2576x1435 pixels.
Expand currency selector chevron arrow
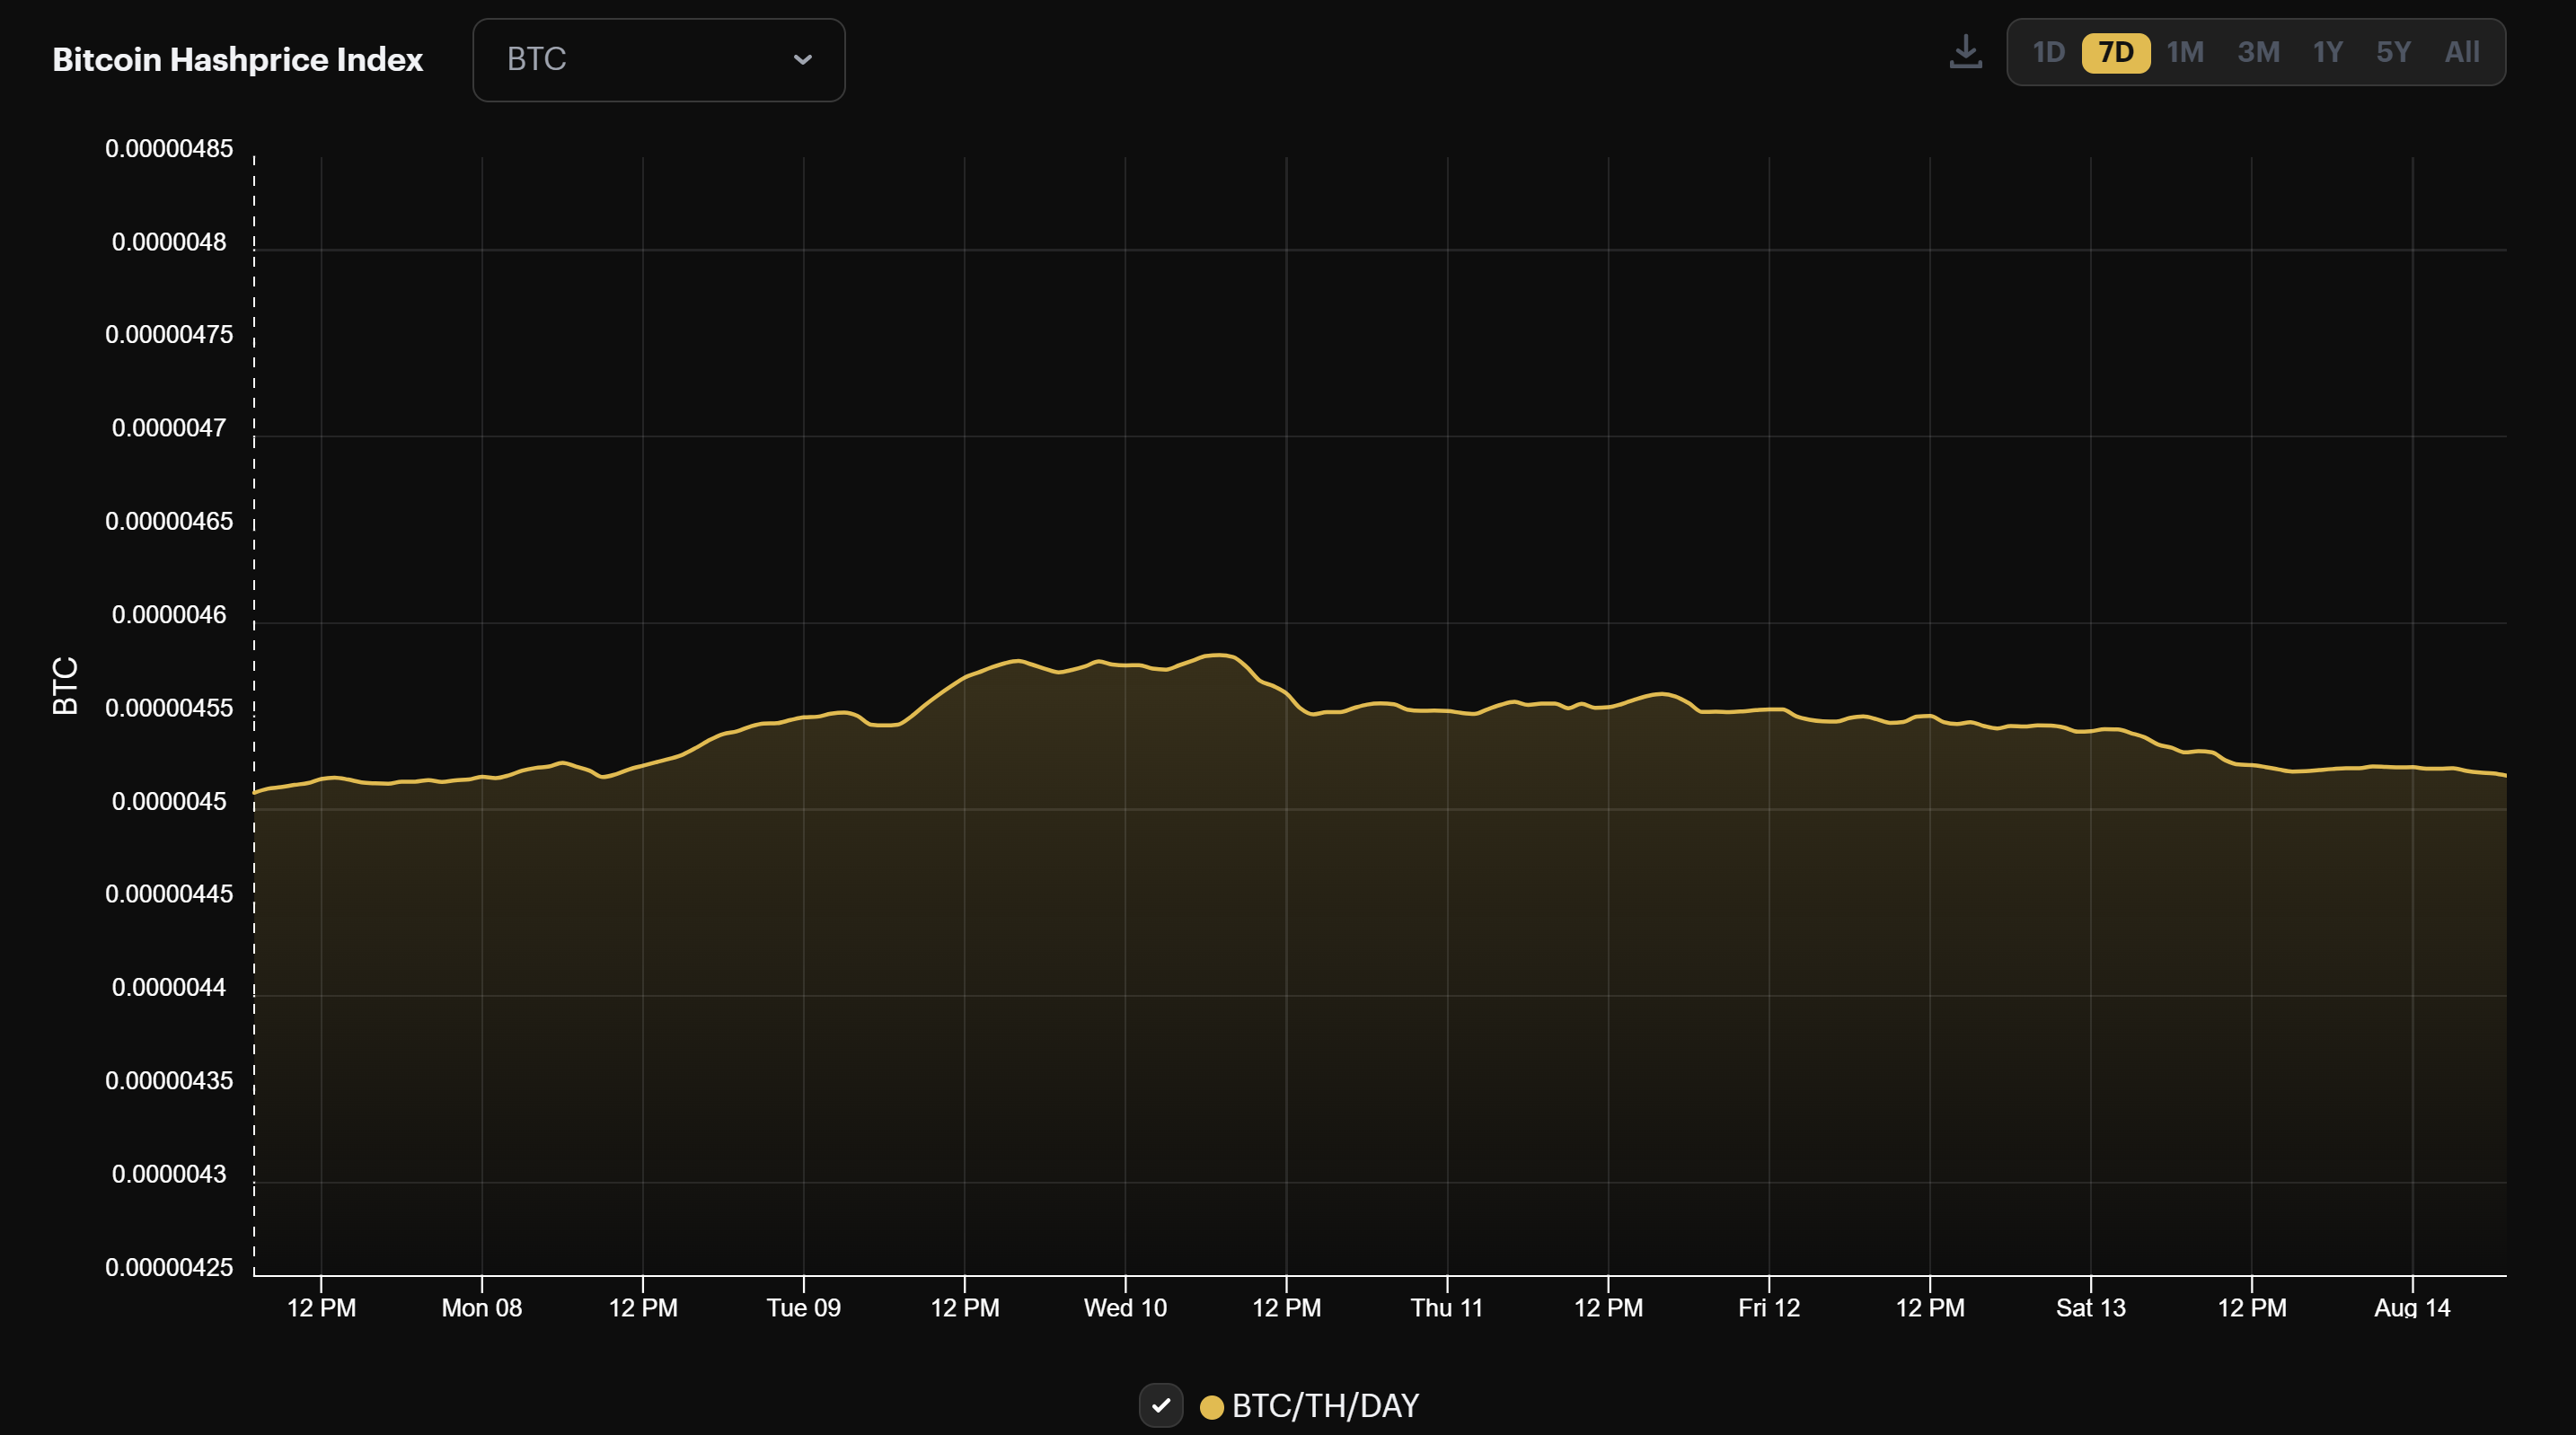(802, 60)
